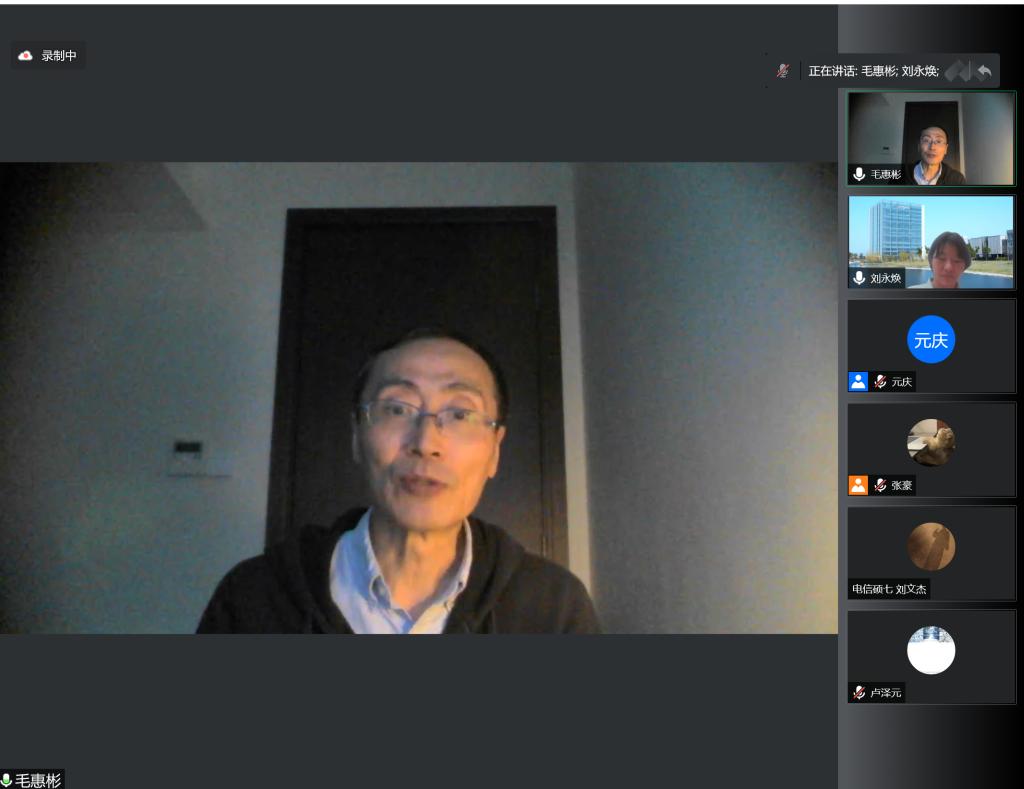Click the 正在讲话 speaking names text

872,71
